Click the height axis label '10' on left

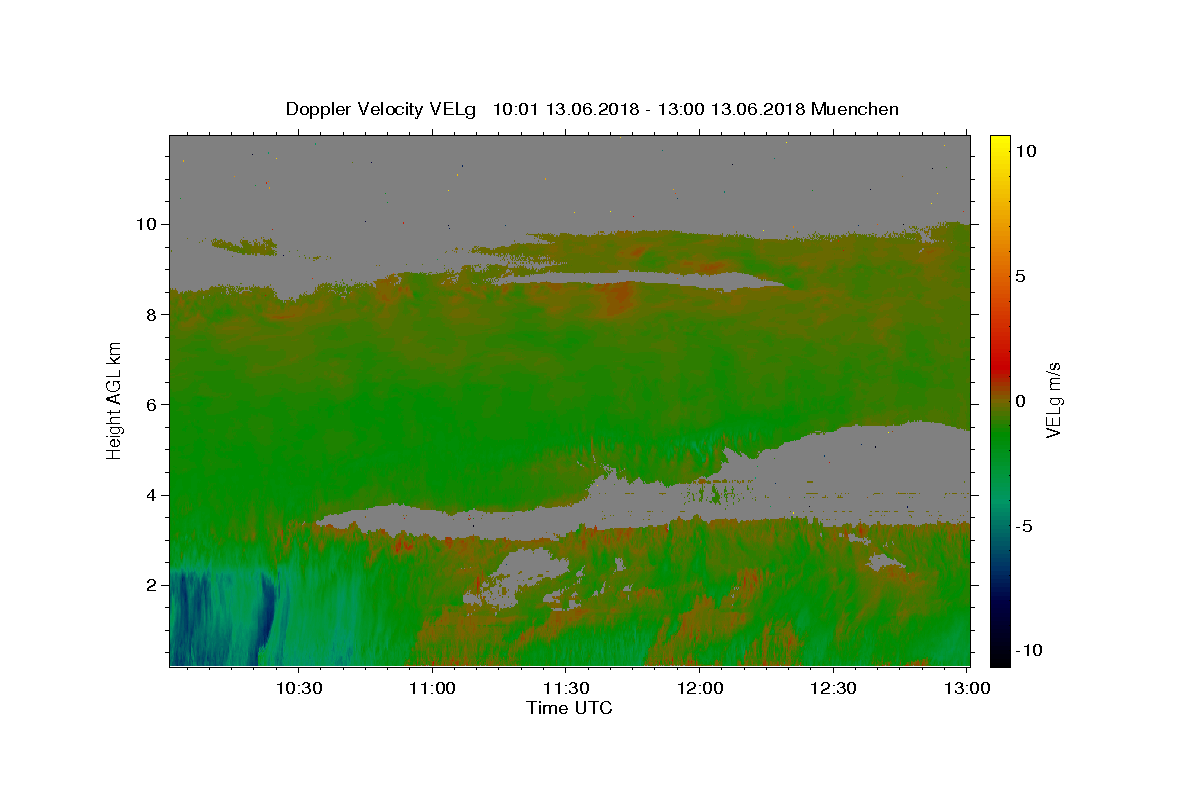click(x=147, y=224)
